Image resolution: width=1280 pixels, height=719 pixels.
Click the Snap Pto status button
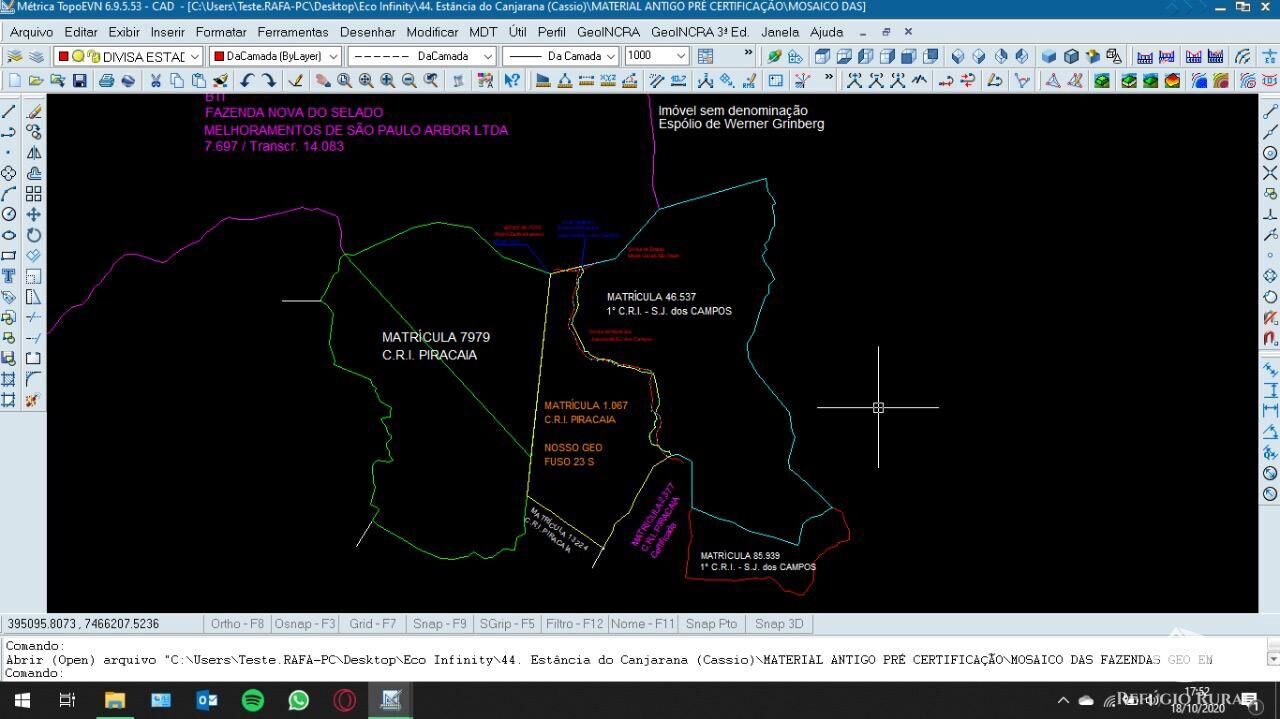coord(711,624)
